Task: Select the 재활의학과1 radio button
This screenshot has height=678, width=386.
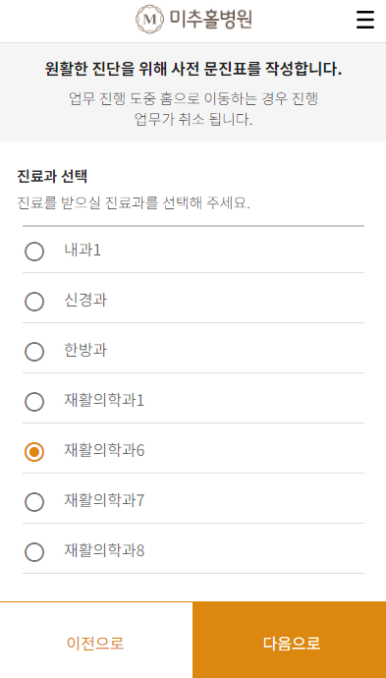Action: (x=34, y=402)
